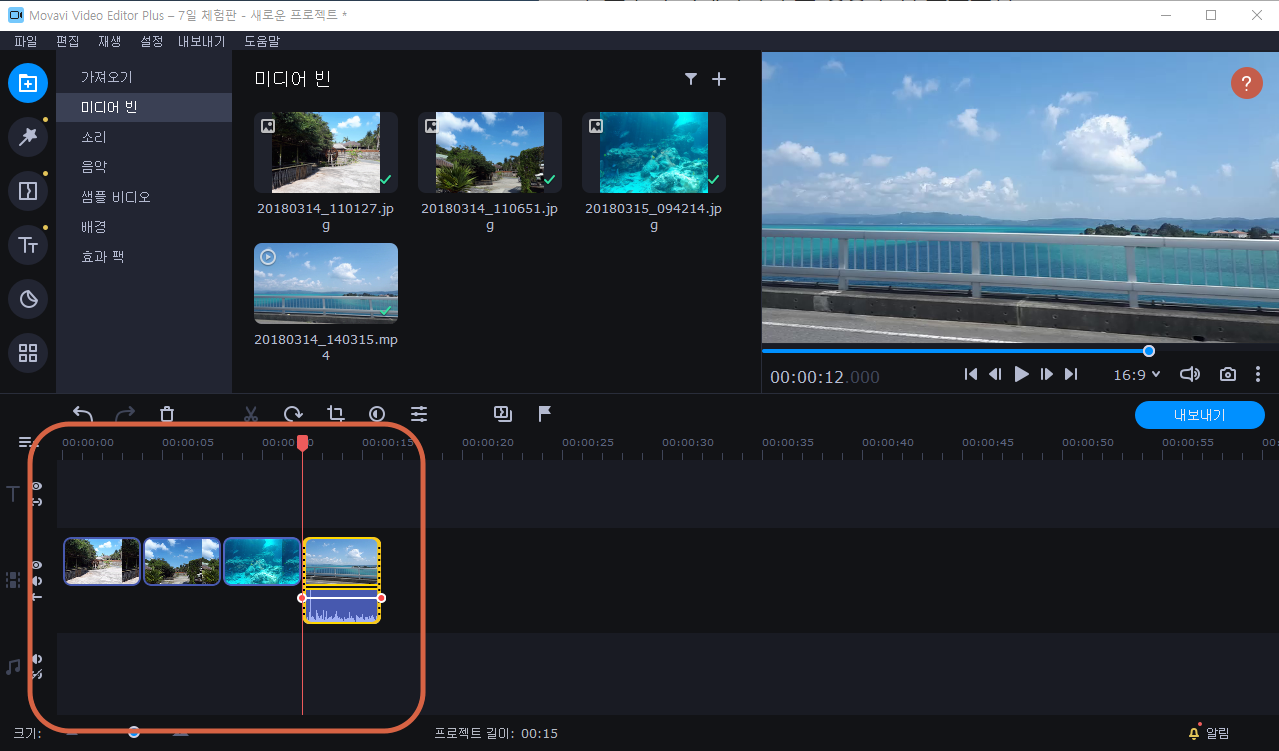Split clip with the scissors tool

tap(251, 414)
